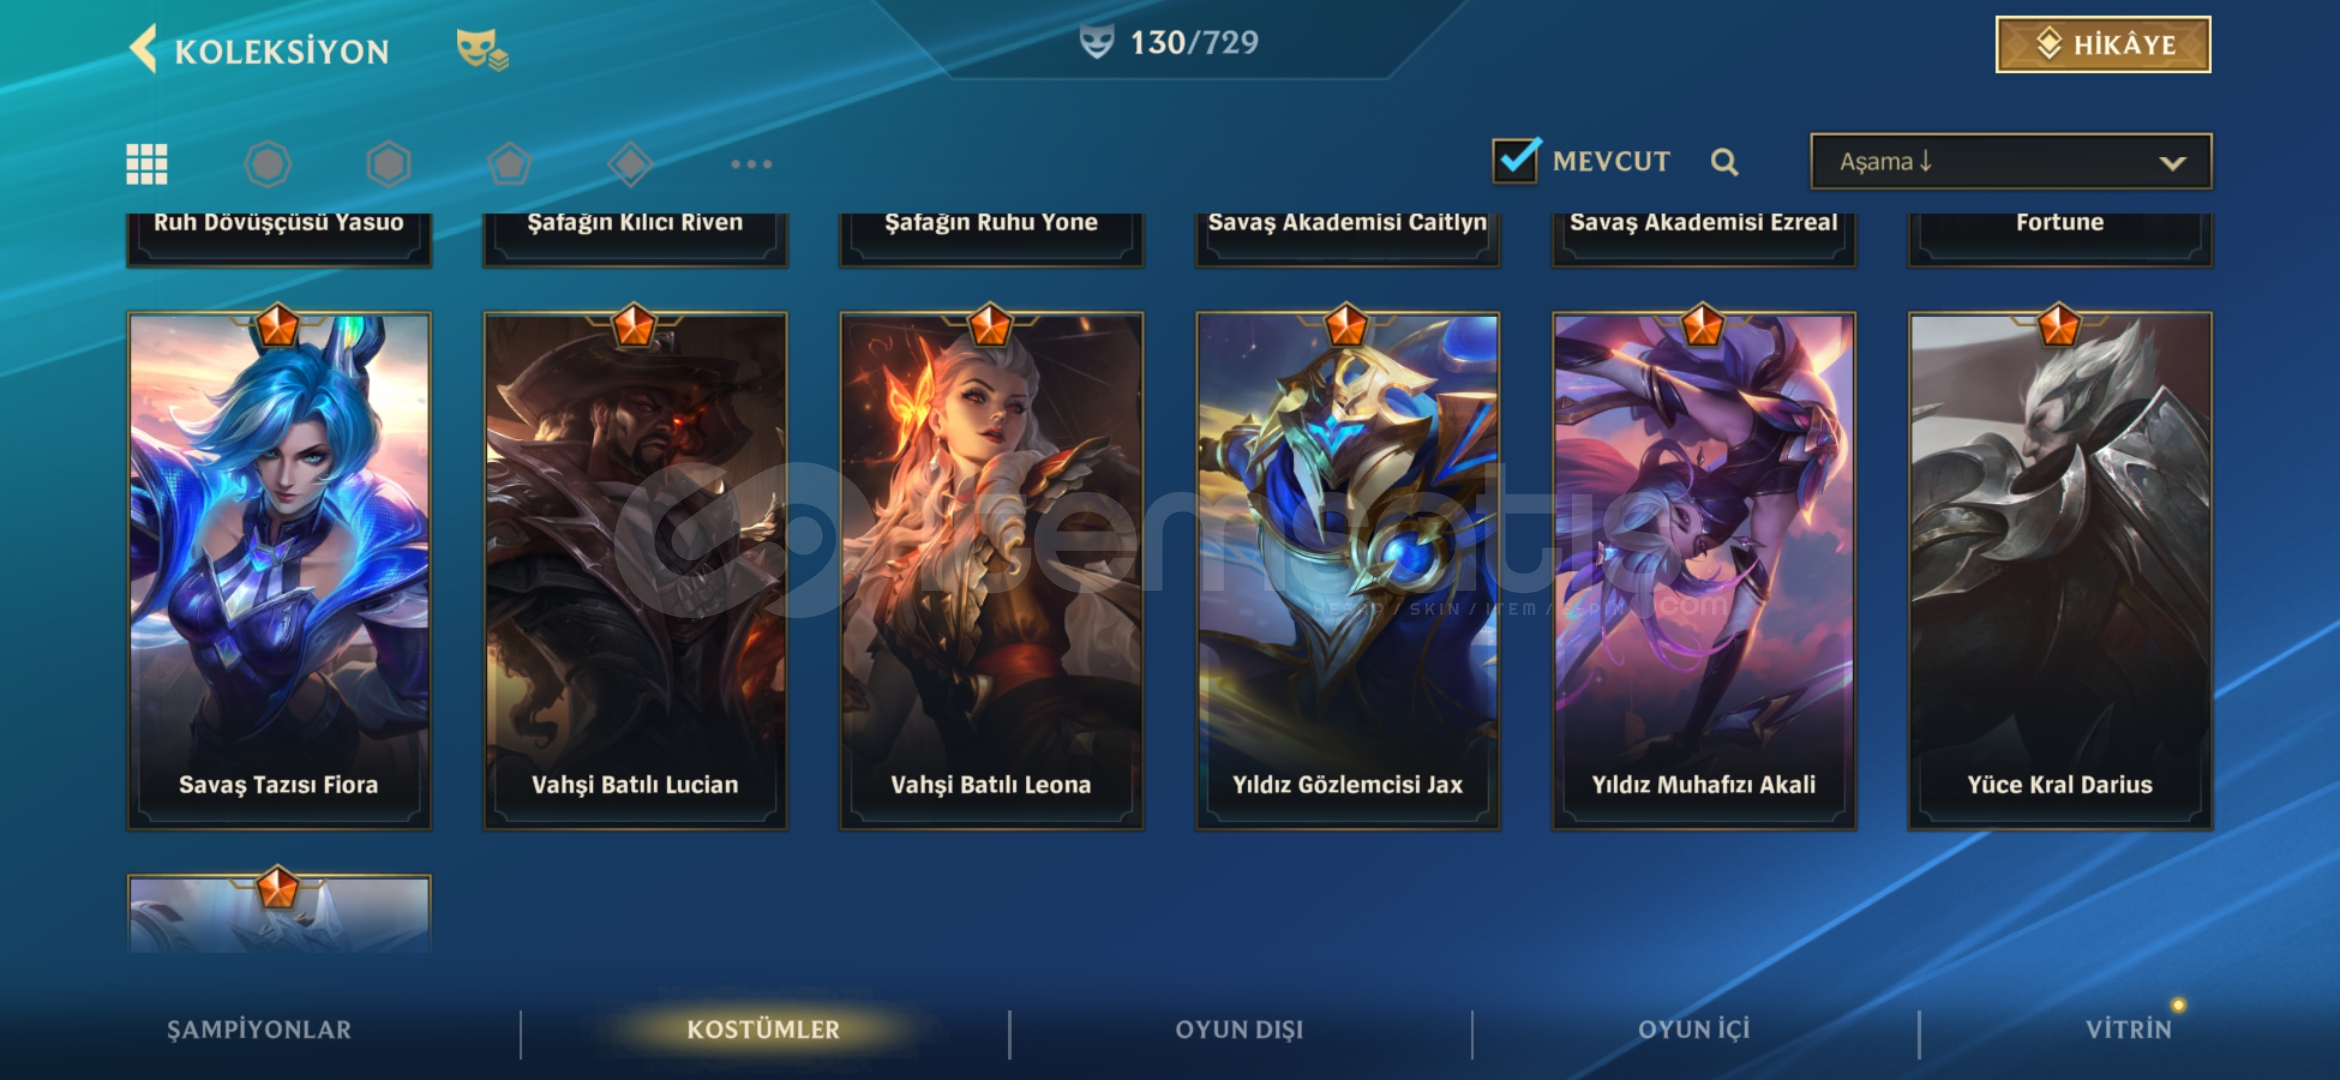Go back with the Koleksiyon arrow
The height and width of the screenshot is (1080, 2340).
coord(144,49)
